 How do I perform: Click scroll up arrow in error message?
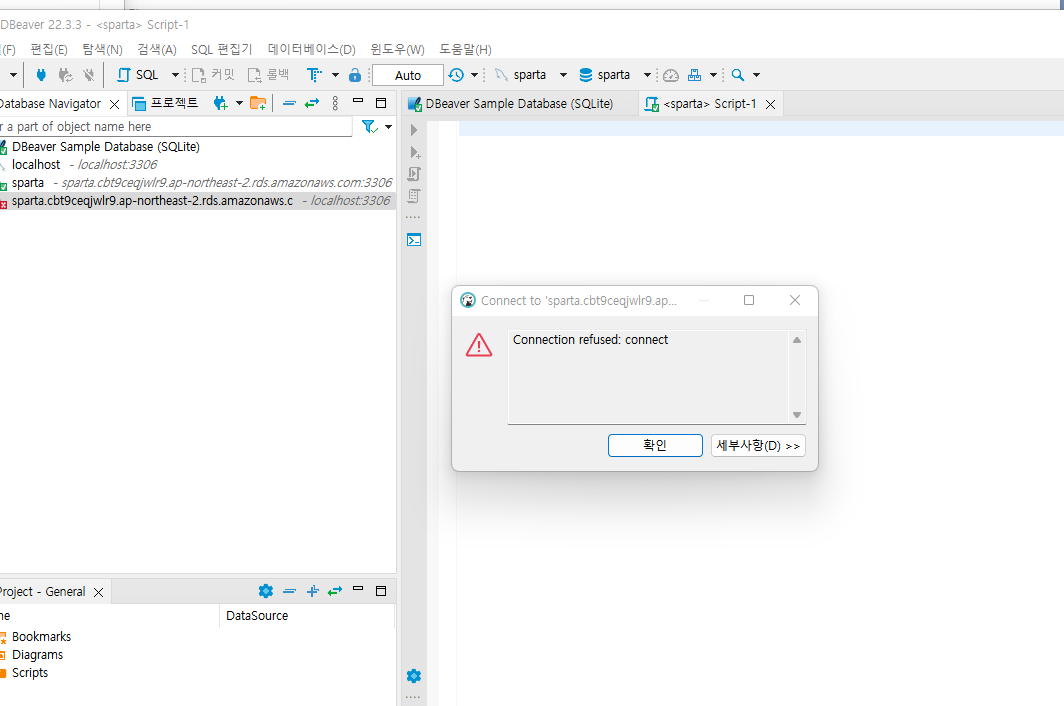click(x=797, y=340)
